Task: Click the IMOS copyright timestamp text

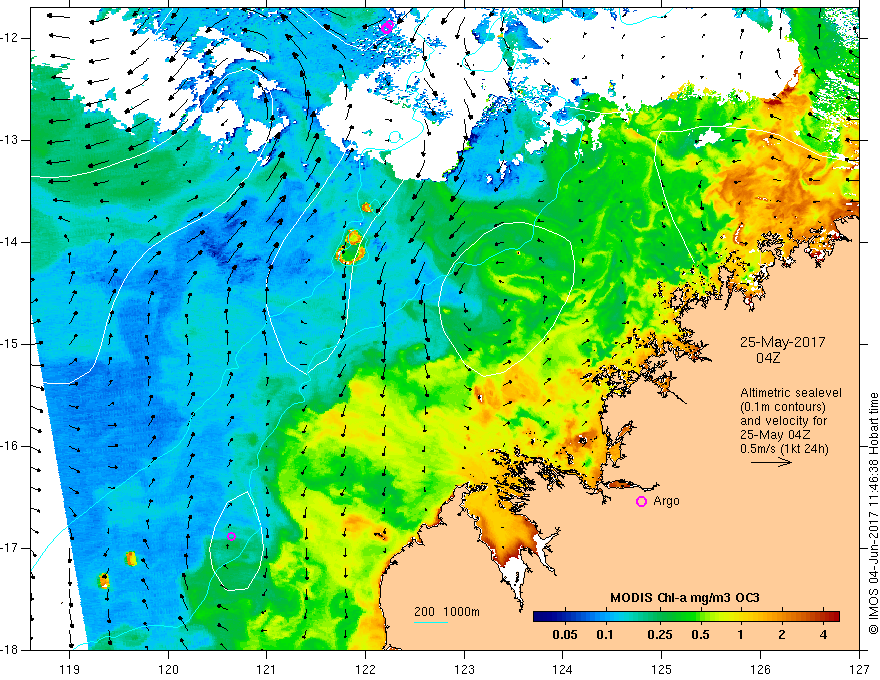Action: (x=873, y=513)
